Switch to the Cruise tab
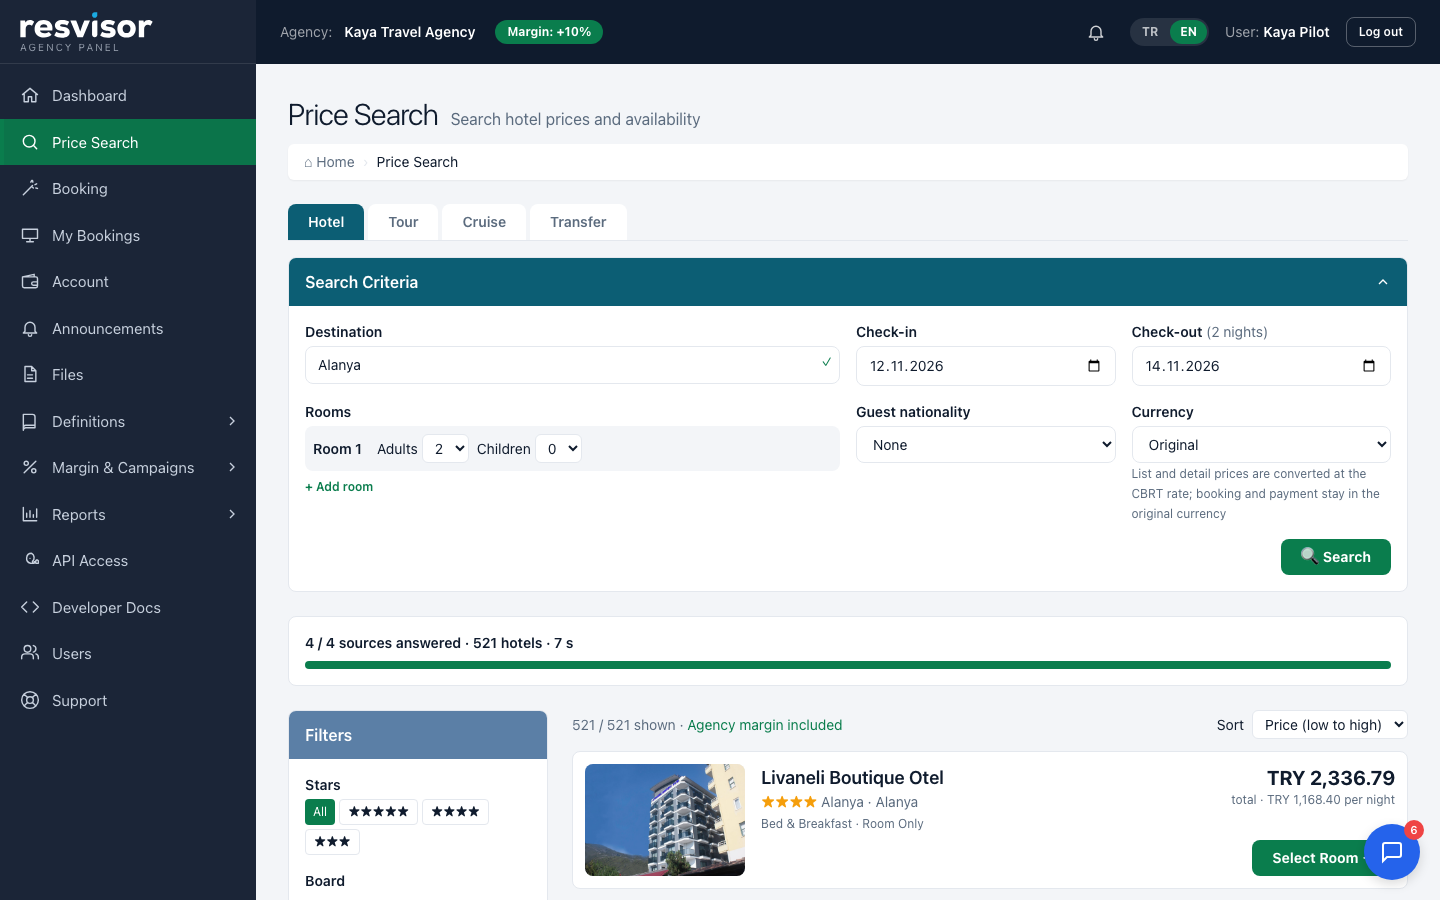This screenshot has height=900, width=1440. 484,222
